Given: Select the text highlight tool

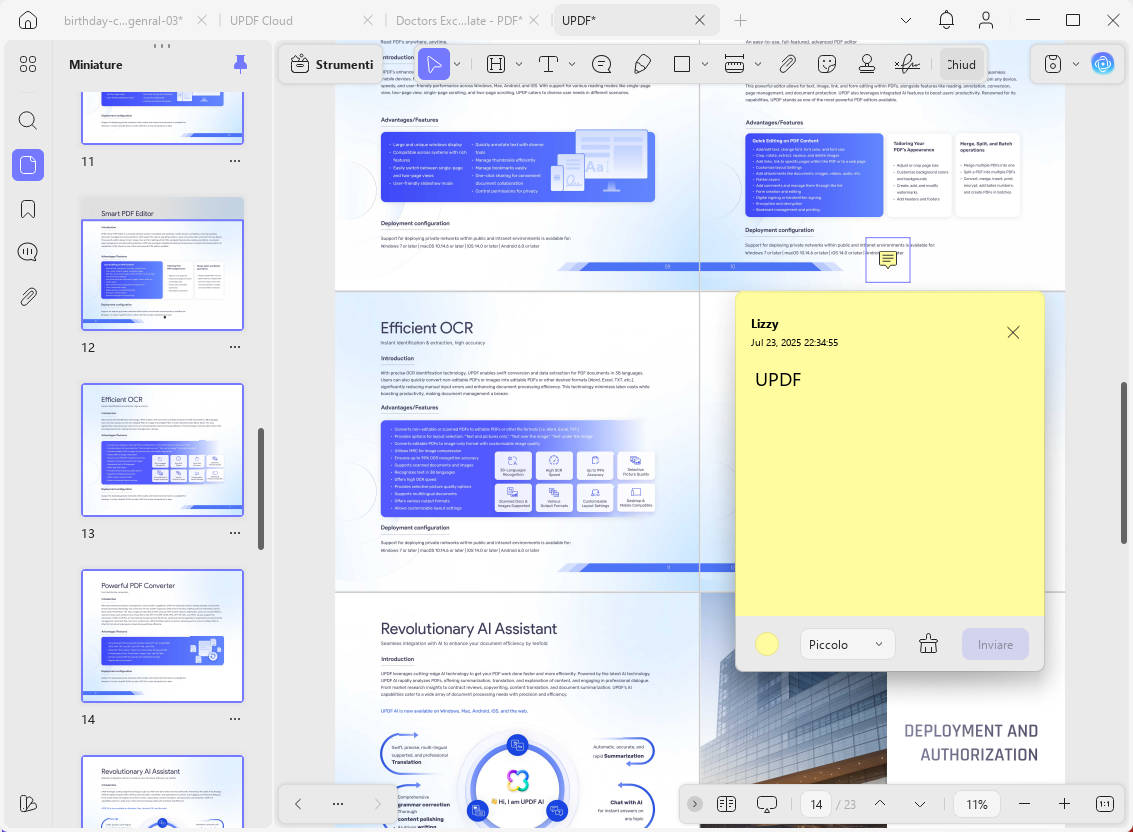Looking at the screenshot, I should [x=496, y=64].
